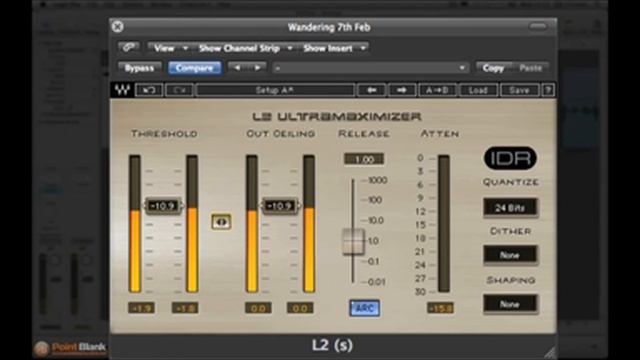Click the Undo arrow in Waves toolbar
640x360 pixels.
click(149, 90)
